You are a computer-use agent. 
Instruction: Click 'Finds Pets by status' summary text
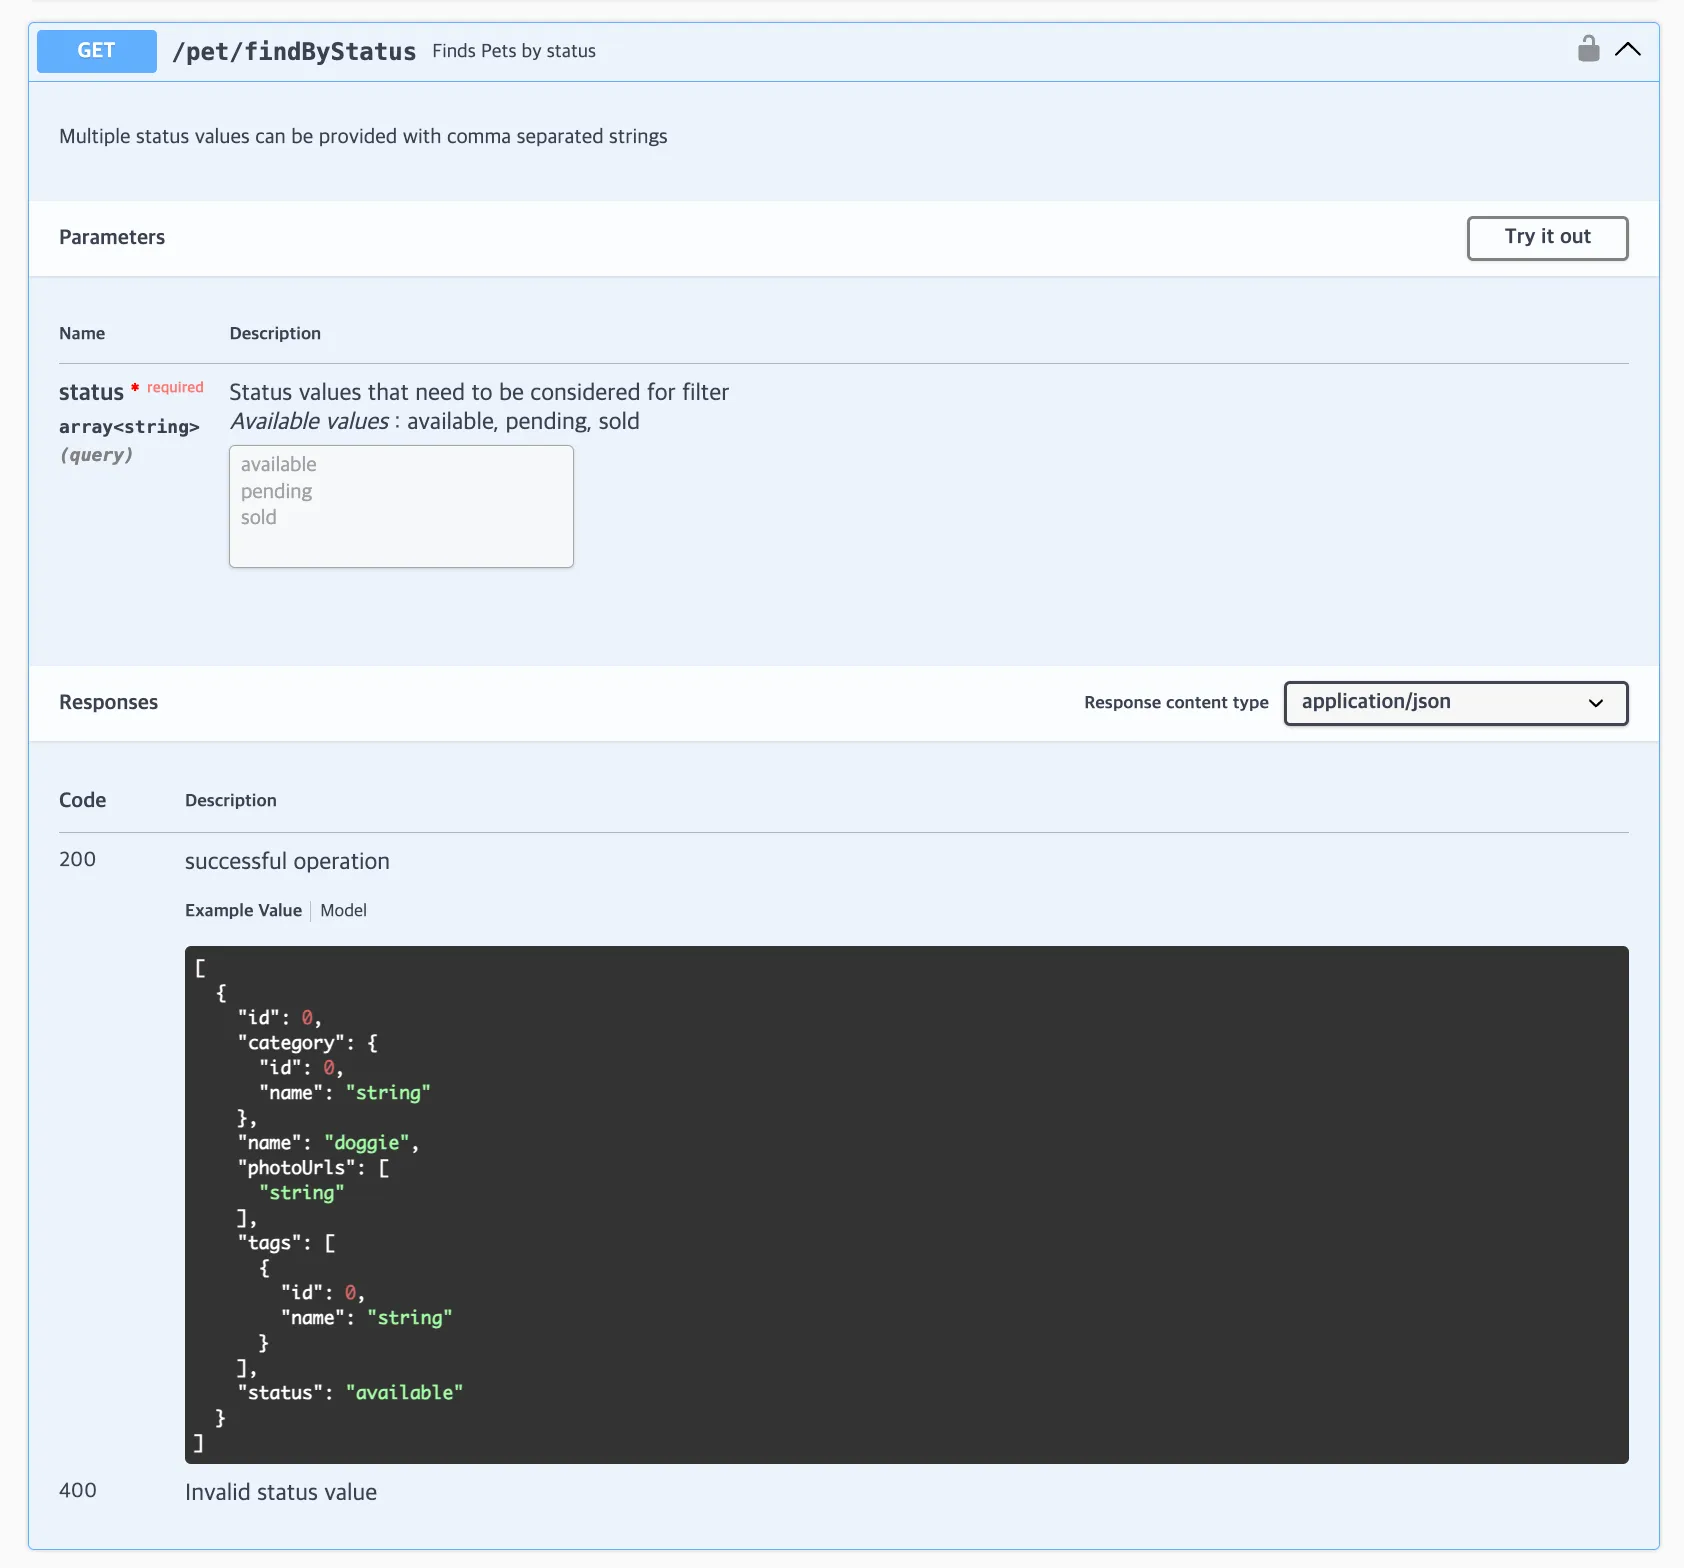coord(514,51)
